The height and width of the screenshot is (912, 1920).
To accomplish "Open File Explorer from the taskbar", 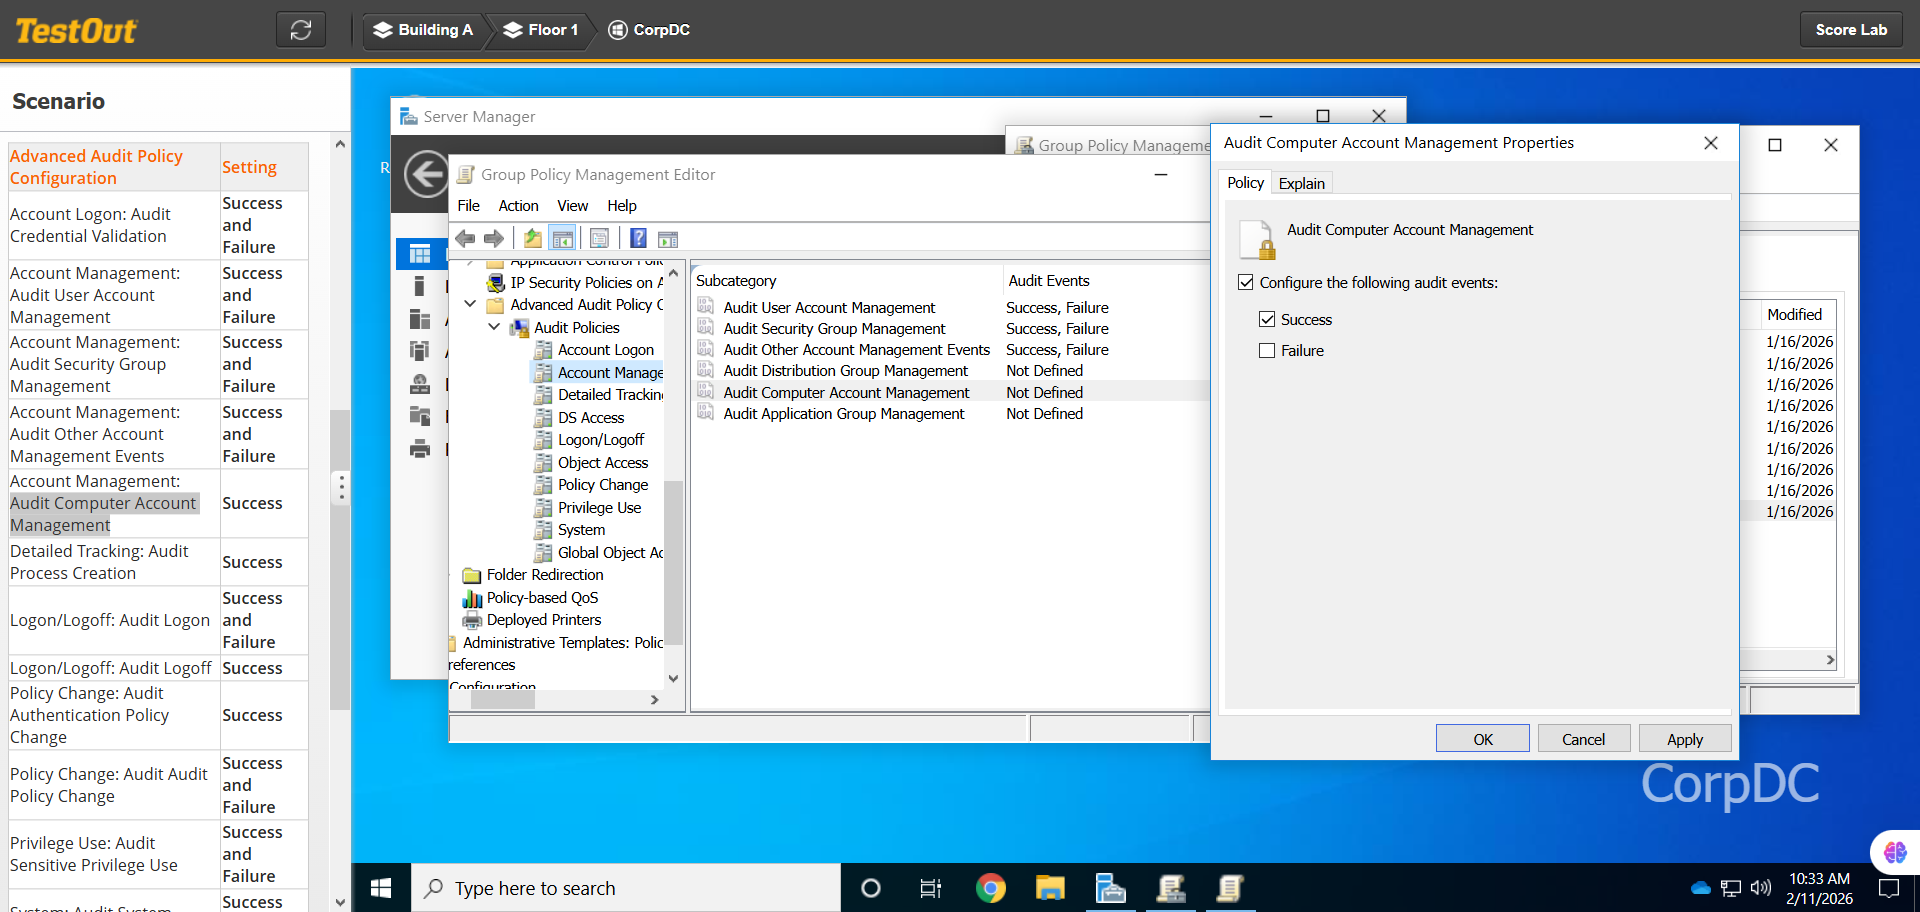I will 1050,888.
